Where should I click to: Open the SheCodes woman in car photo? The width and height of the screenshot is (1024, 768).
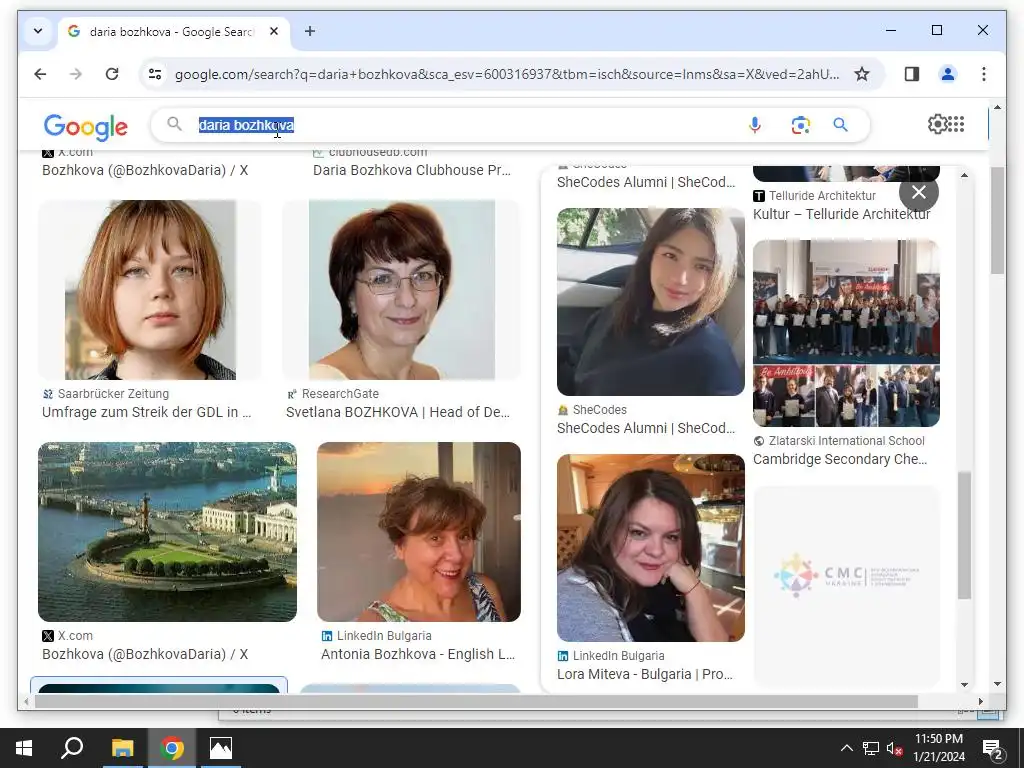tap(650, 302)
